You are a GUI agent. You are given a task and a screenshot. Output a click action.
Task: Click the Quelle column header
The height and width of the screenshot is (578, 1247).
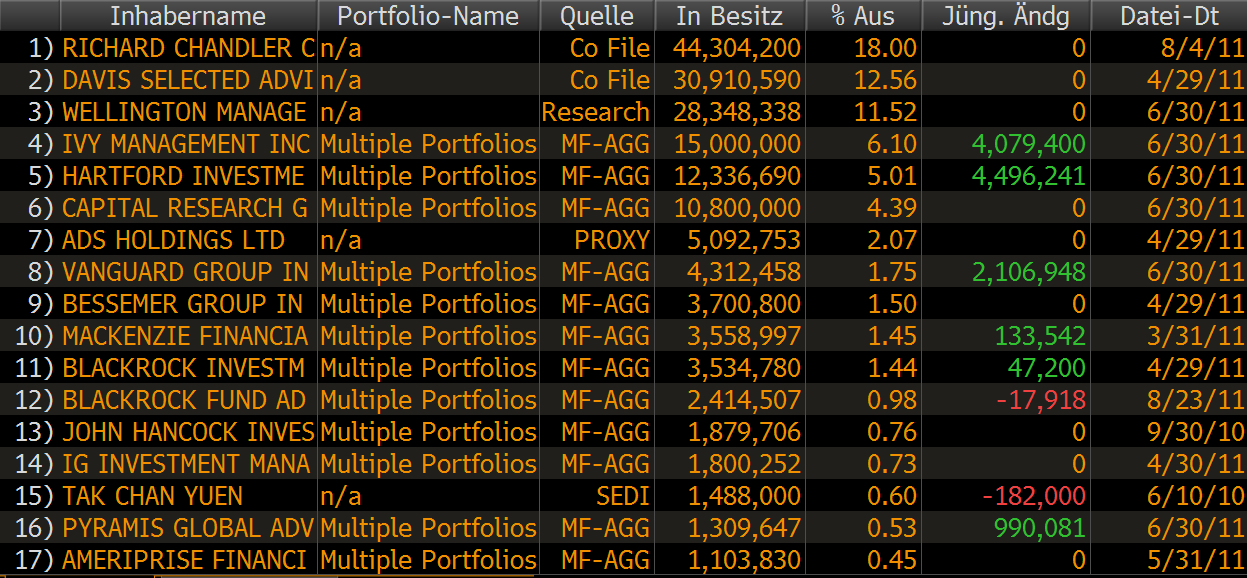(x=597, y=16)
